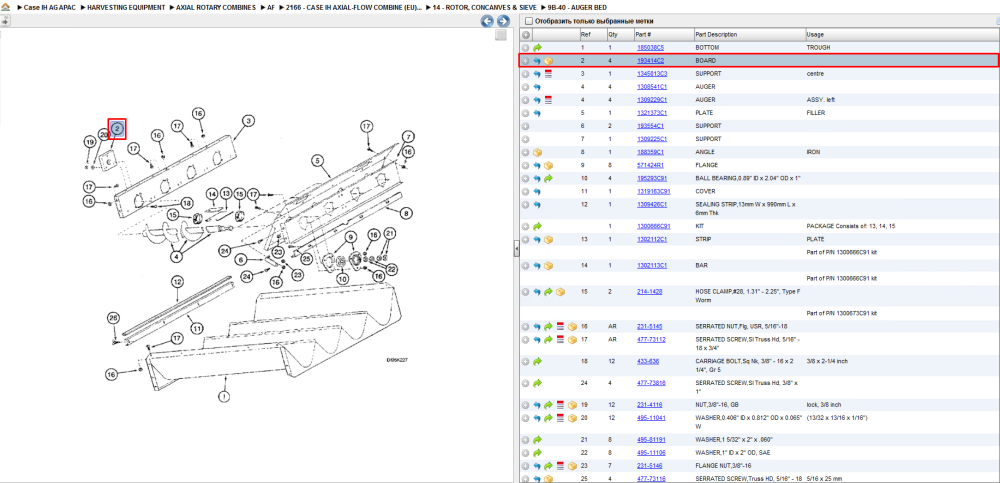Open part number link 1321373C1
The height and width of the screenshot is (483, 1000).
[x=652, y=113]
